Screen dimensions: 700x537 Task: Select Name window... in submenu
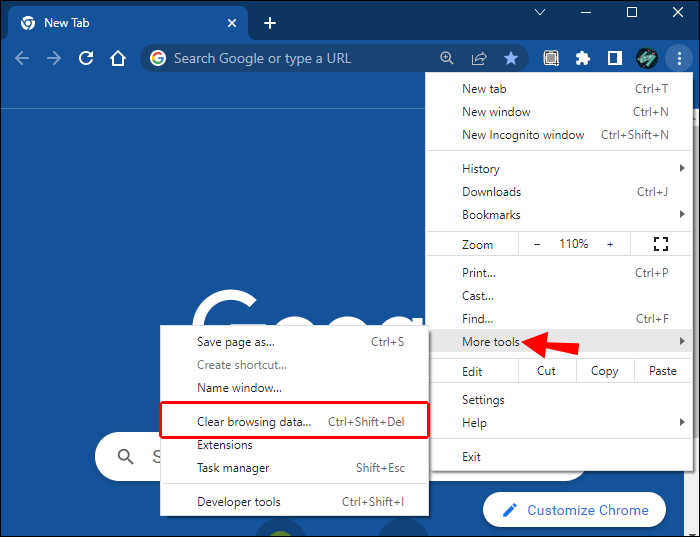(295, 388)
